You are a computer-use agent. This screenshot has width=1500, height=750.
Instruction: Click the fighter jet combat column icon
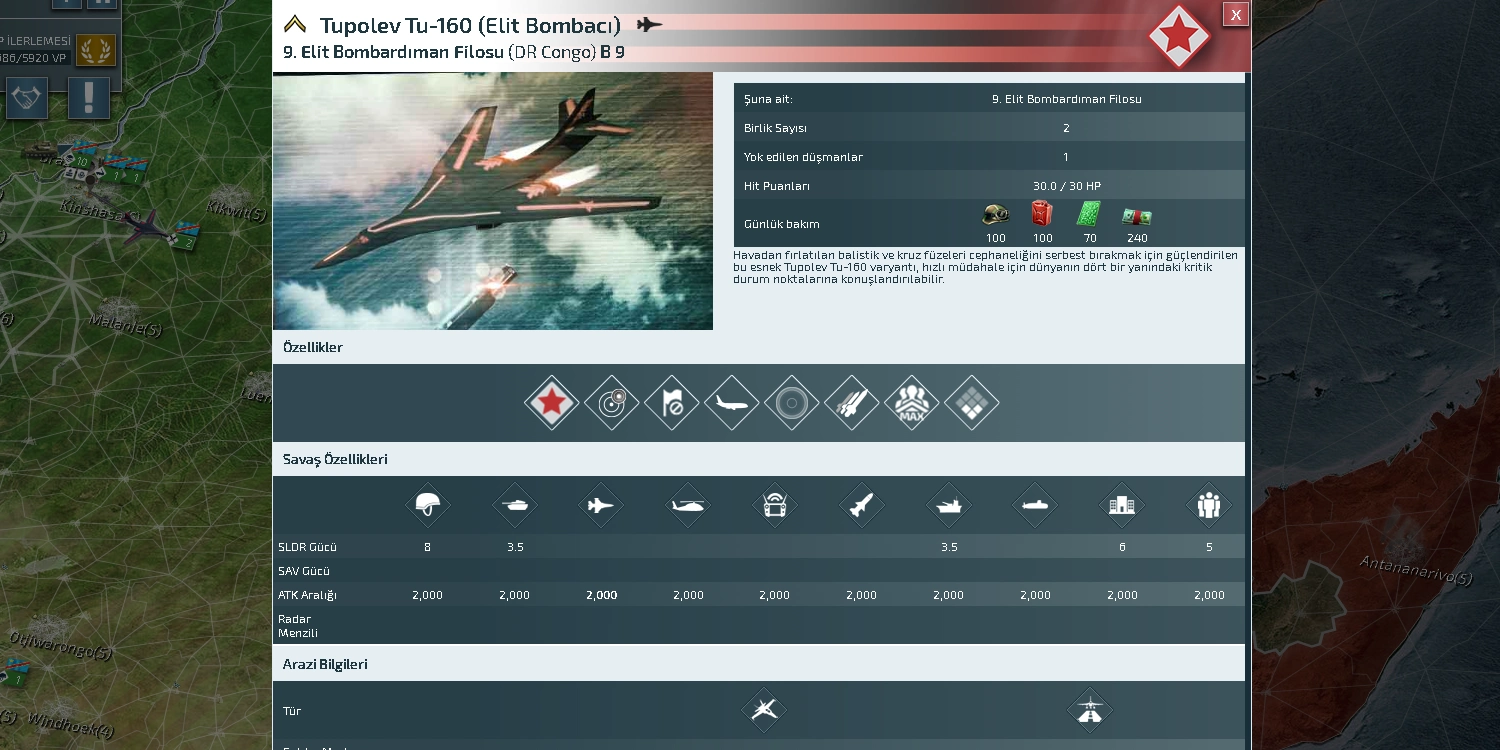[601, 506]
